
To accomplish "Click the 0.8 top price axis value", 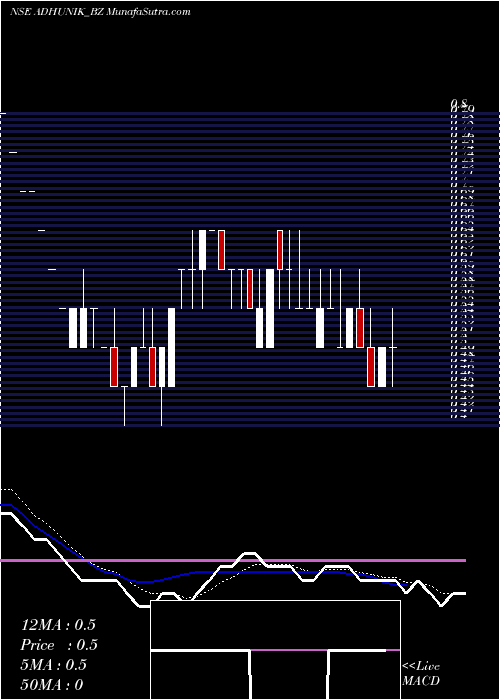I will (459, 104).
